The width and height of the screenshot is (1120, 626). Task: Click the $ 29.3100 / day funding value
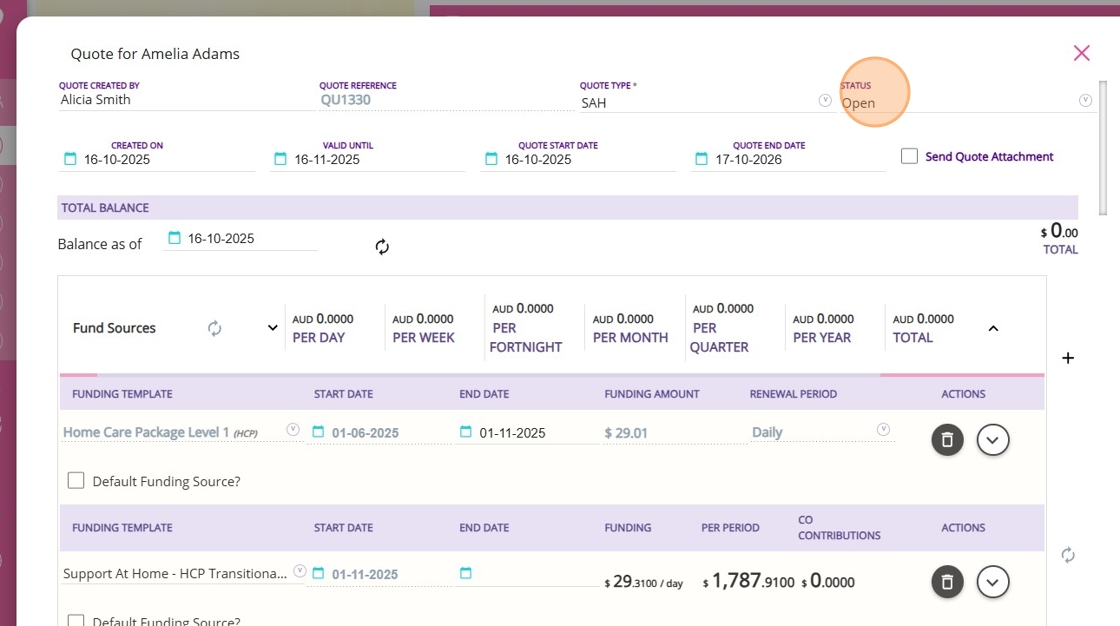pos(644,582)
